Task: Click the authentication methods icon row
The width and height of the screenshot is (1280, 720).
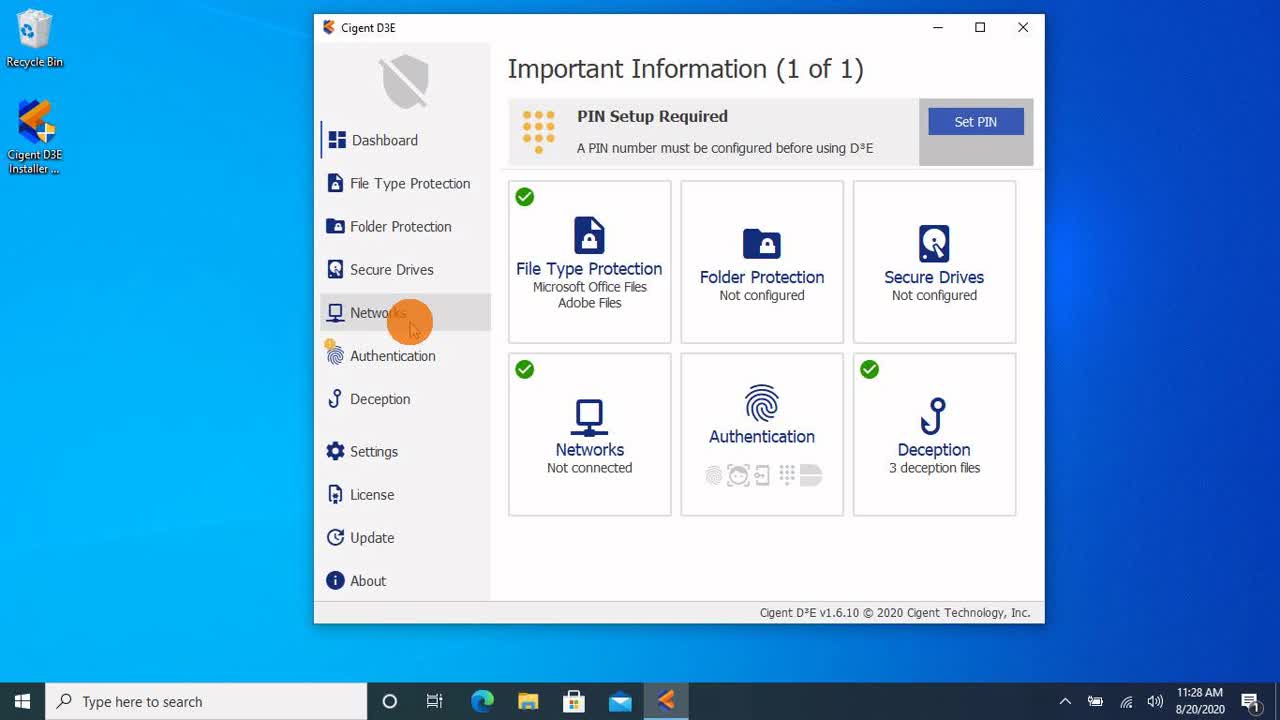Action: click(x=762, y=475)
